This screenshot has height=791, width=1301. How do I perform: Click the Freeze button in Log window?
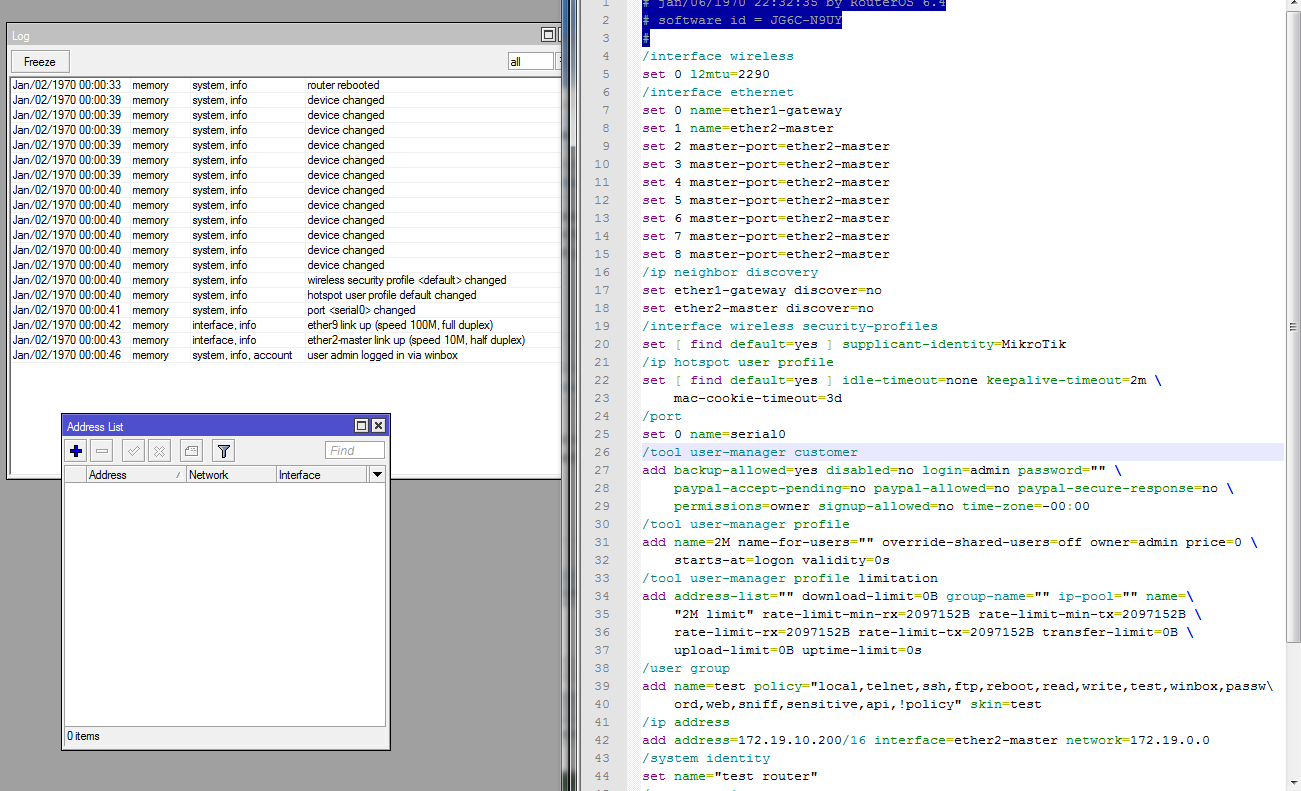(40, 62)
